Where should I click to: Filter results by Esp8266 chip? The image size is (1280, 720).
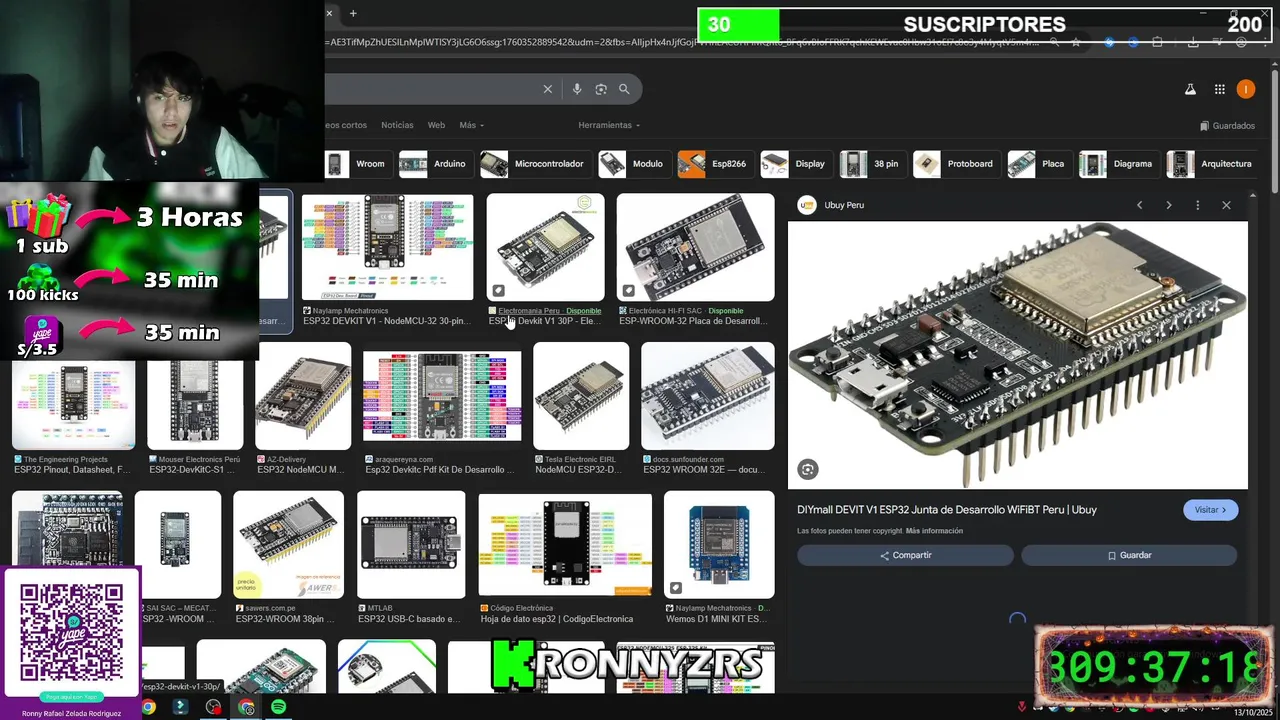(x=714, y=164)
